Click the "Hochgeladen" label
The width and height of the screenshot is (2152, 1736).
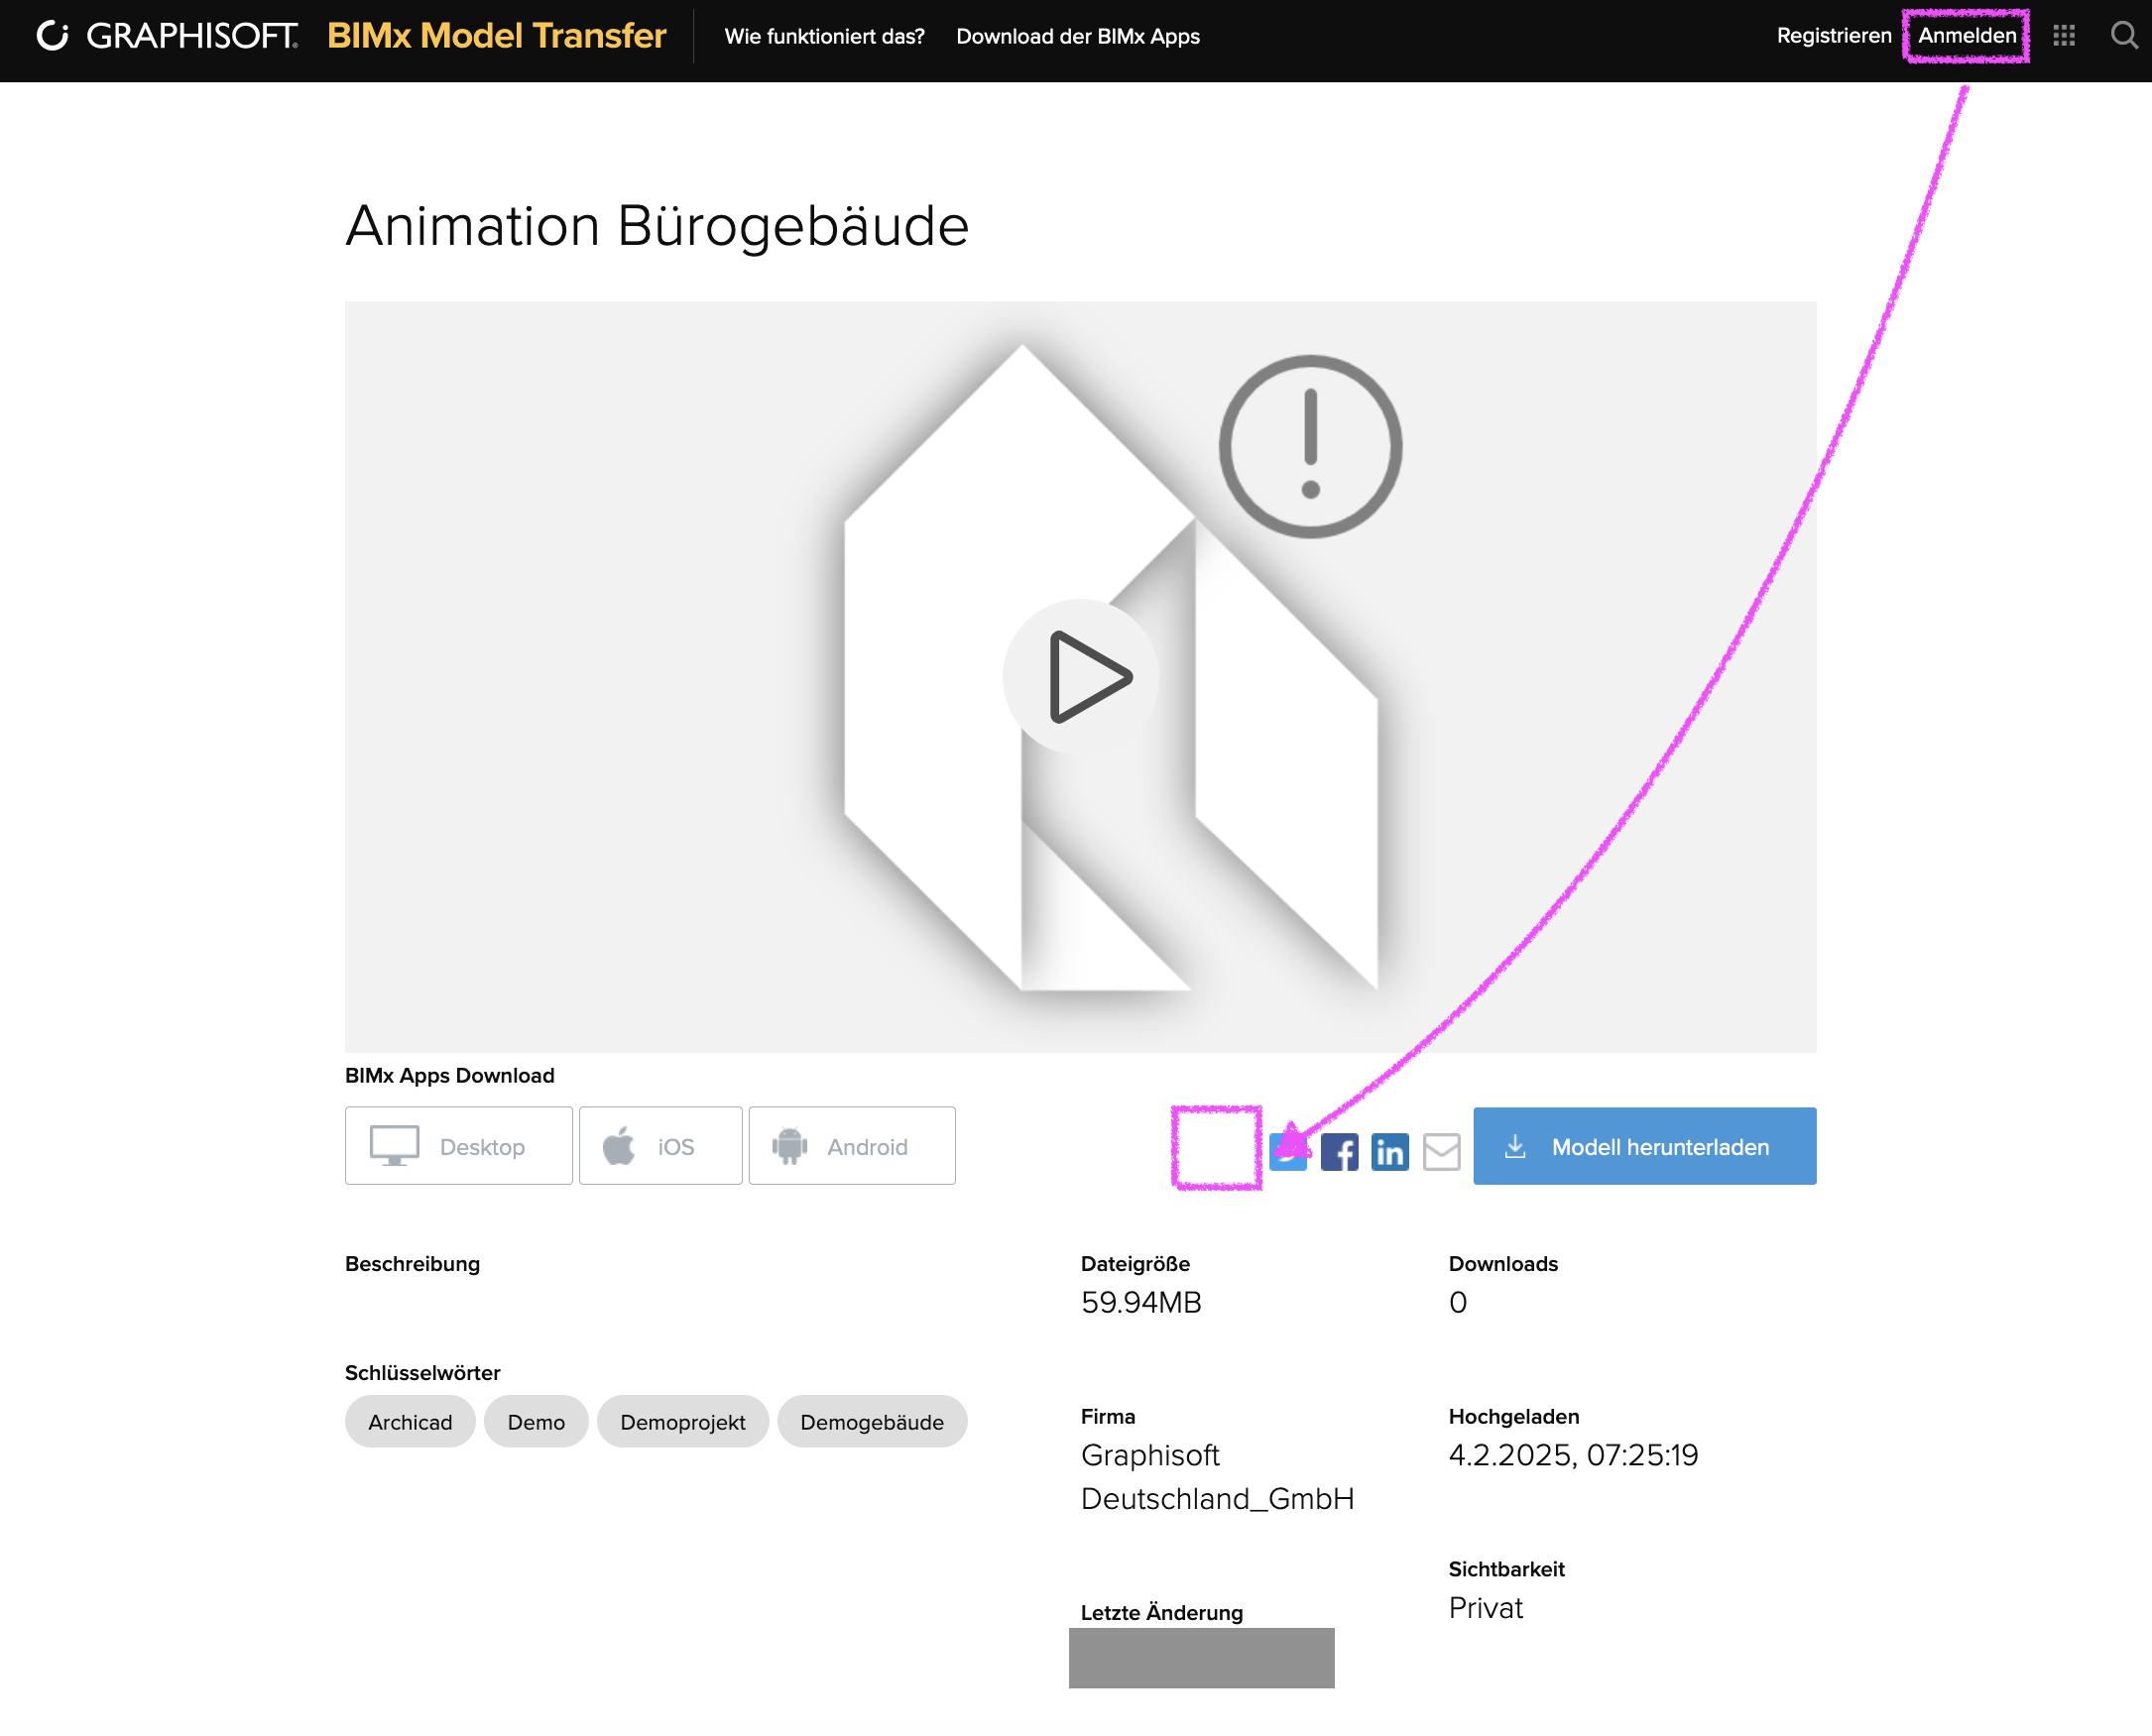coord(1513,1416)
